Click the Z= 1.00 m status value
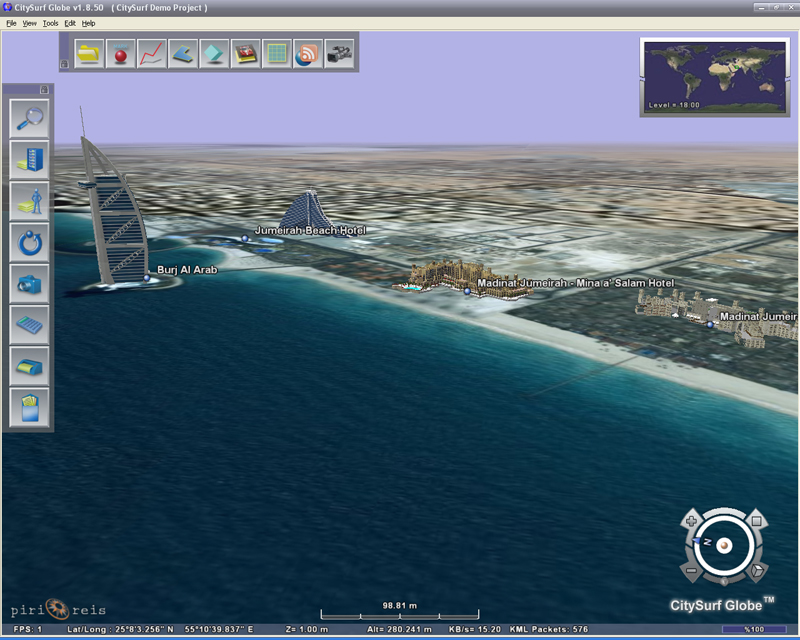 [x=307, y=629]
